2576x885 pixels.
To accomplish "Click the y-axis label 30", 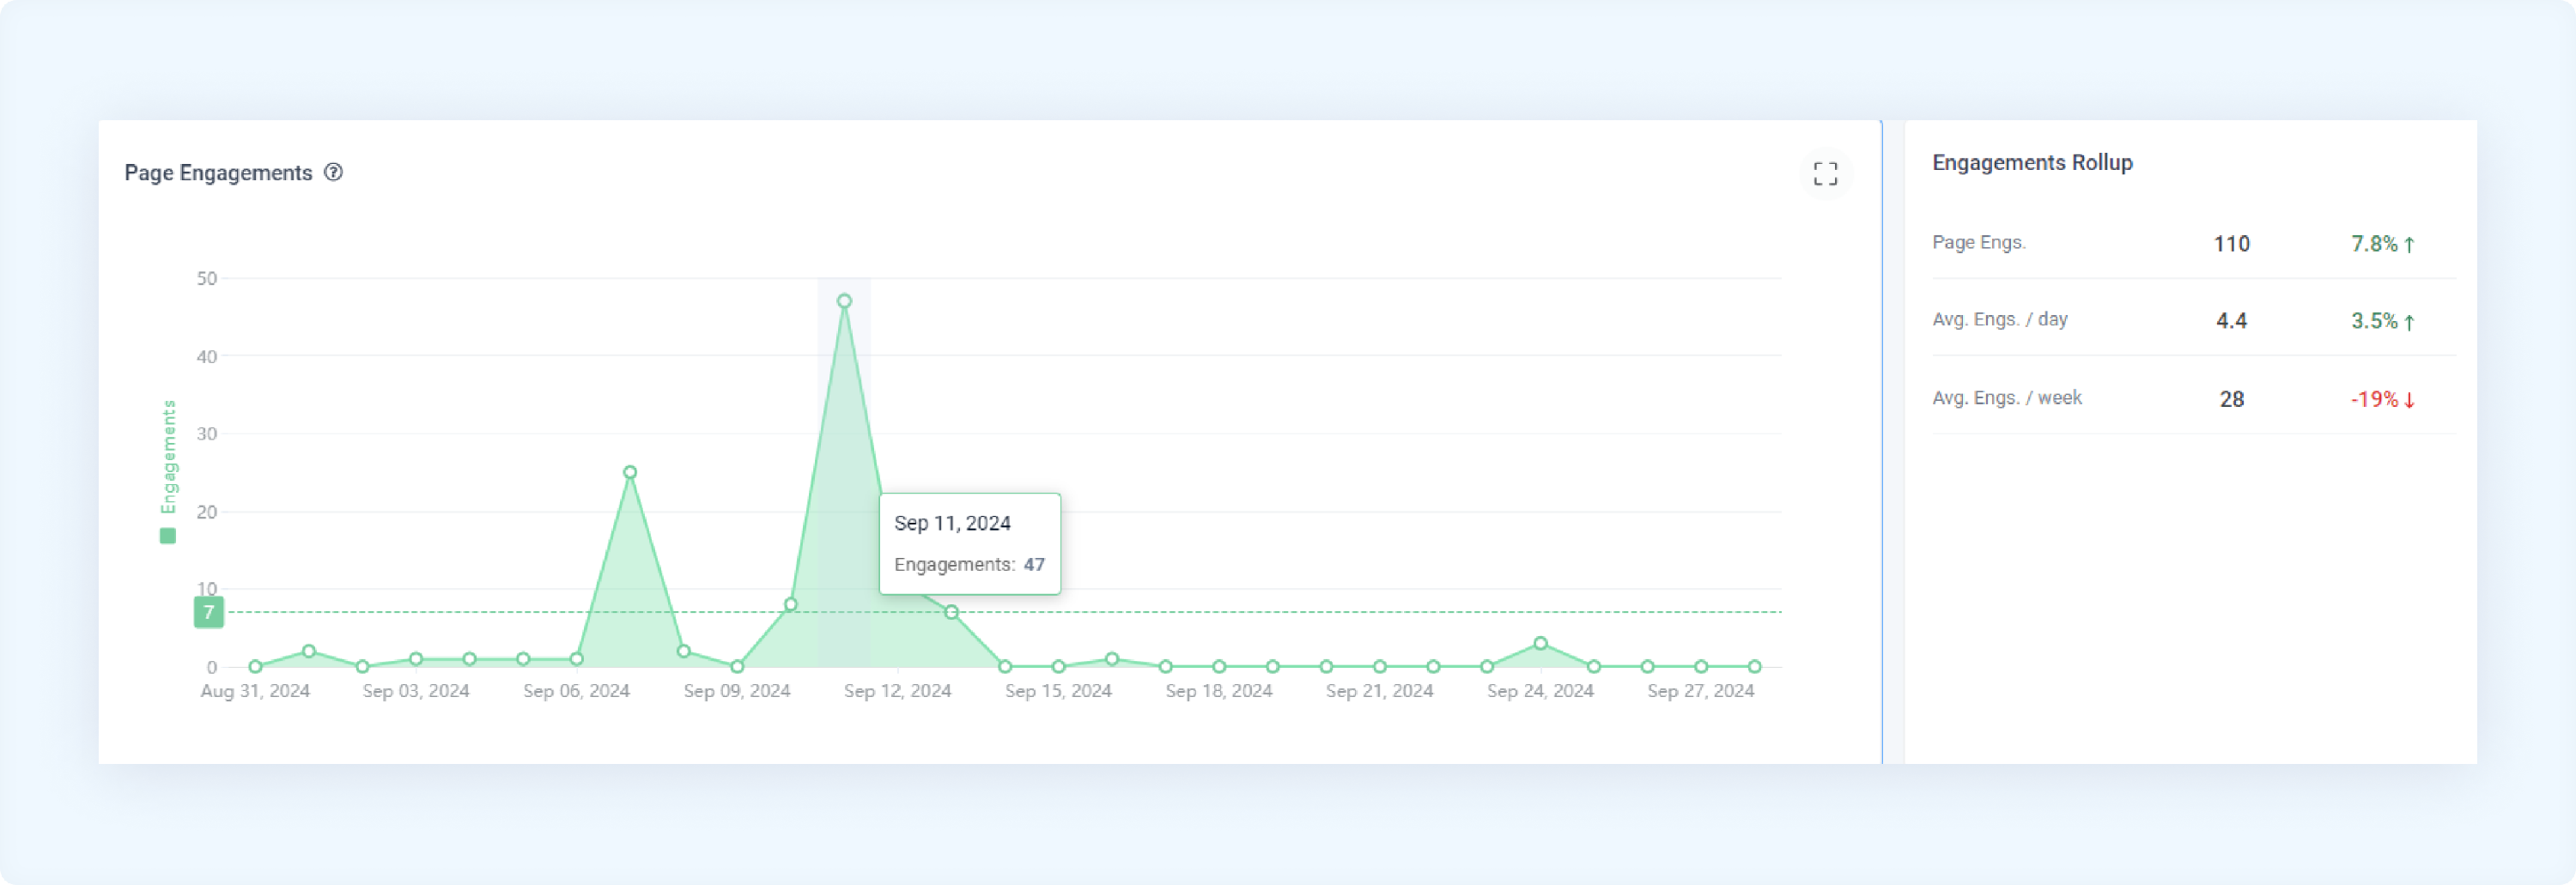I will click(207, 434).
